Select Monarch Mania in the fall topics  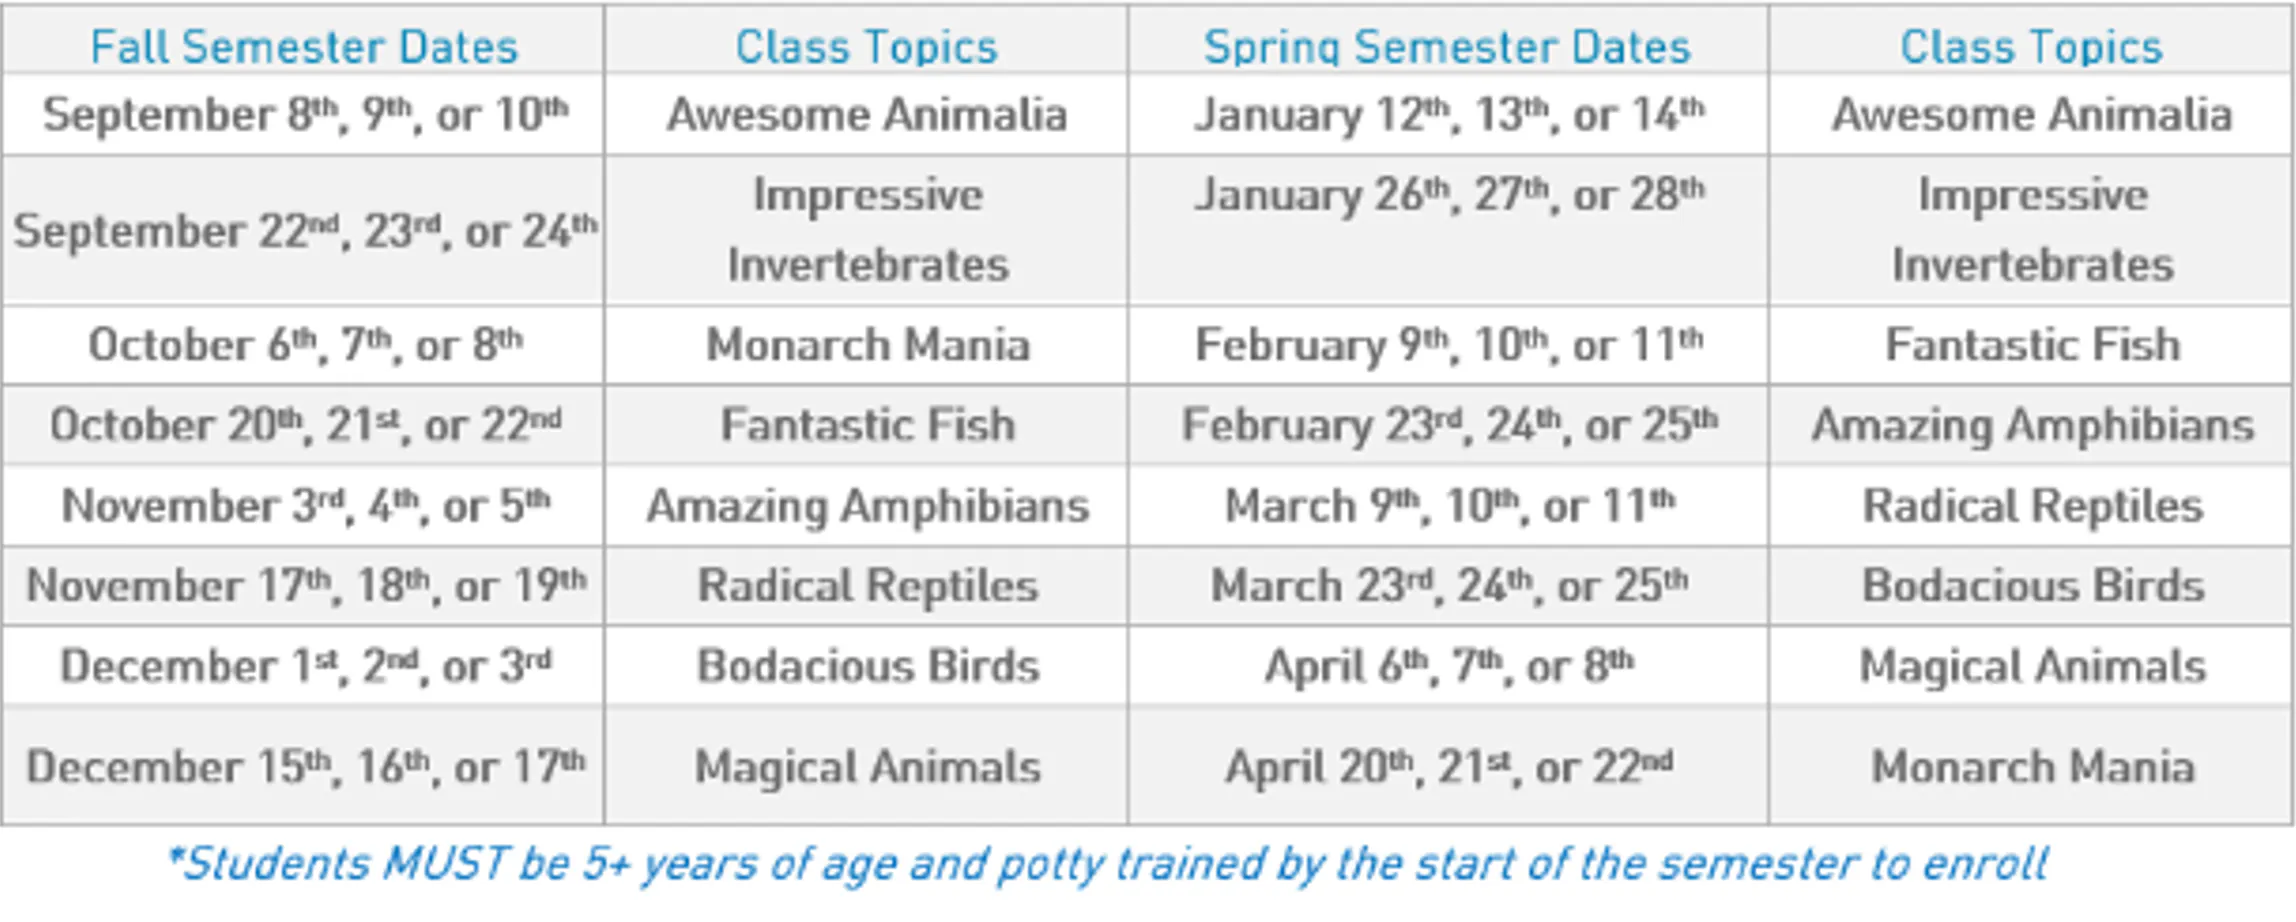tap(867, 345)
